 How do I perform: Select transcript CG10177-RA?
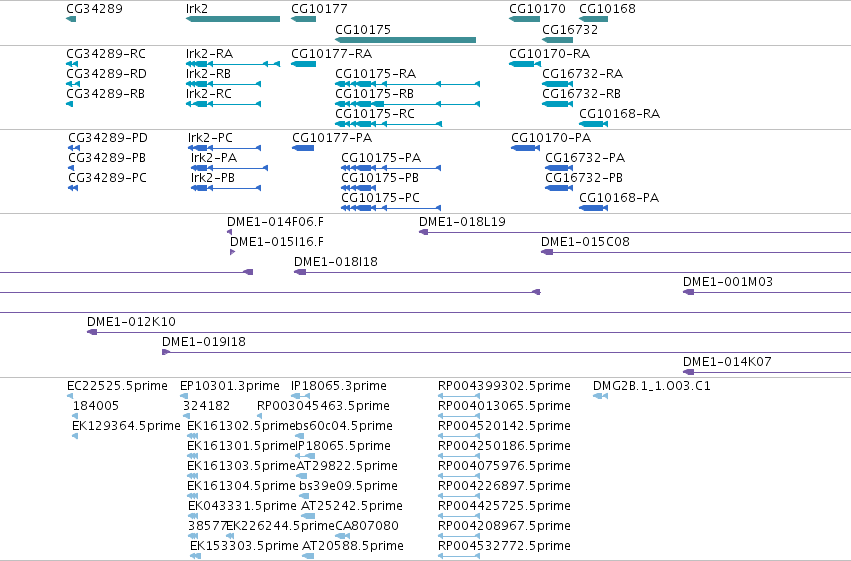(x=332, y=54)
